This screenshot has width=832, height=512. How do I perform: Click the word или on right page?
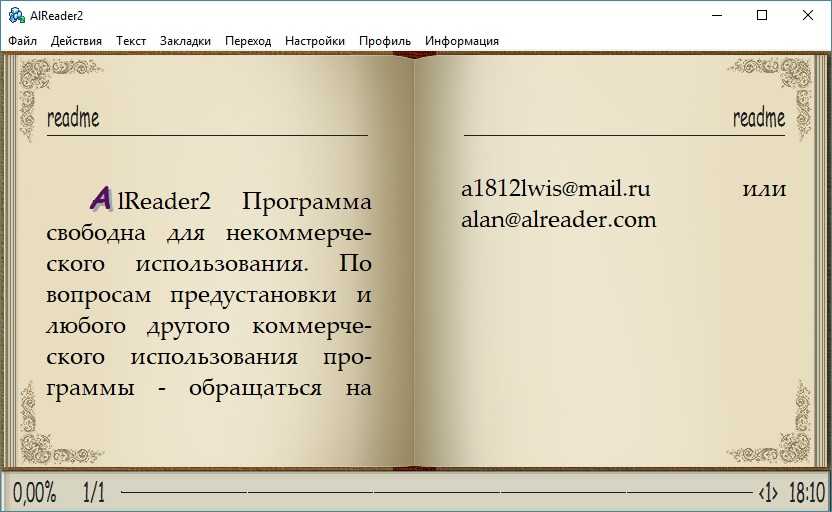[764, 189]
